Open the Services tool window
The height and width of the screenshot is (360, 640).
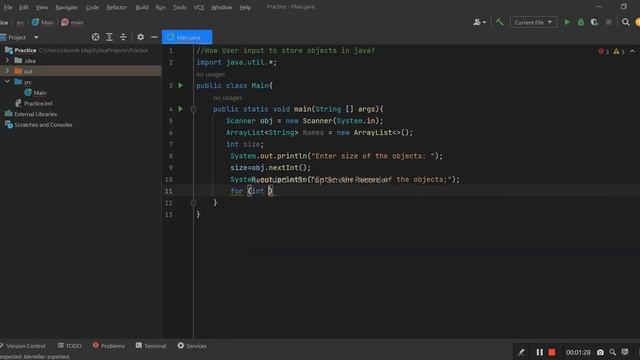coord(192,346)
